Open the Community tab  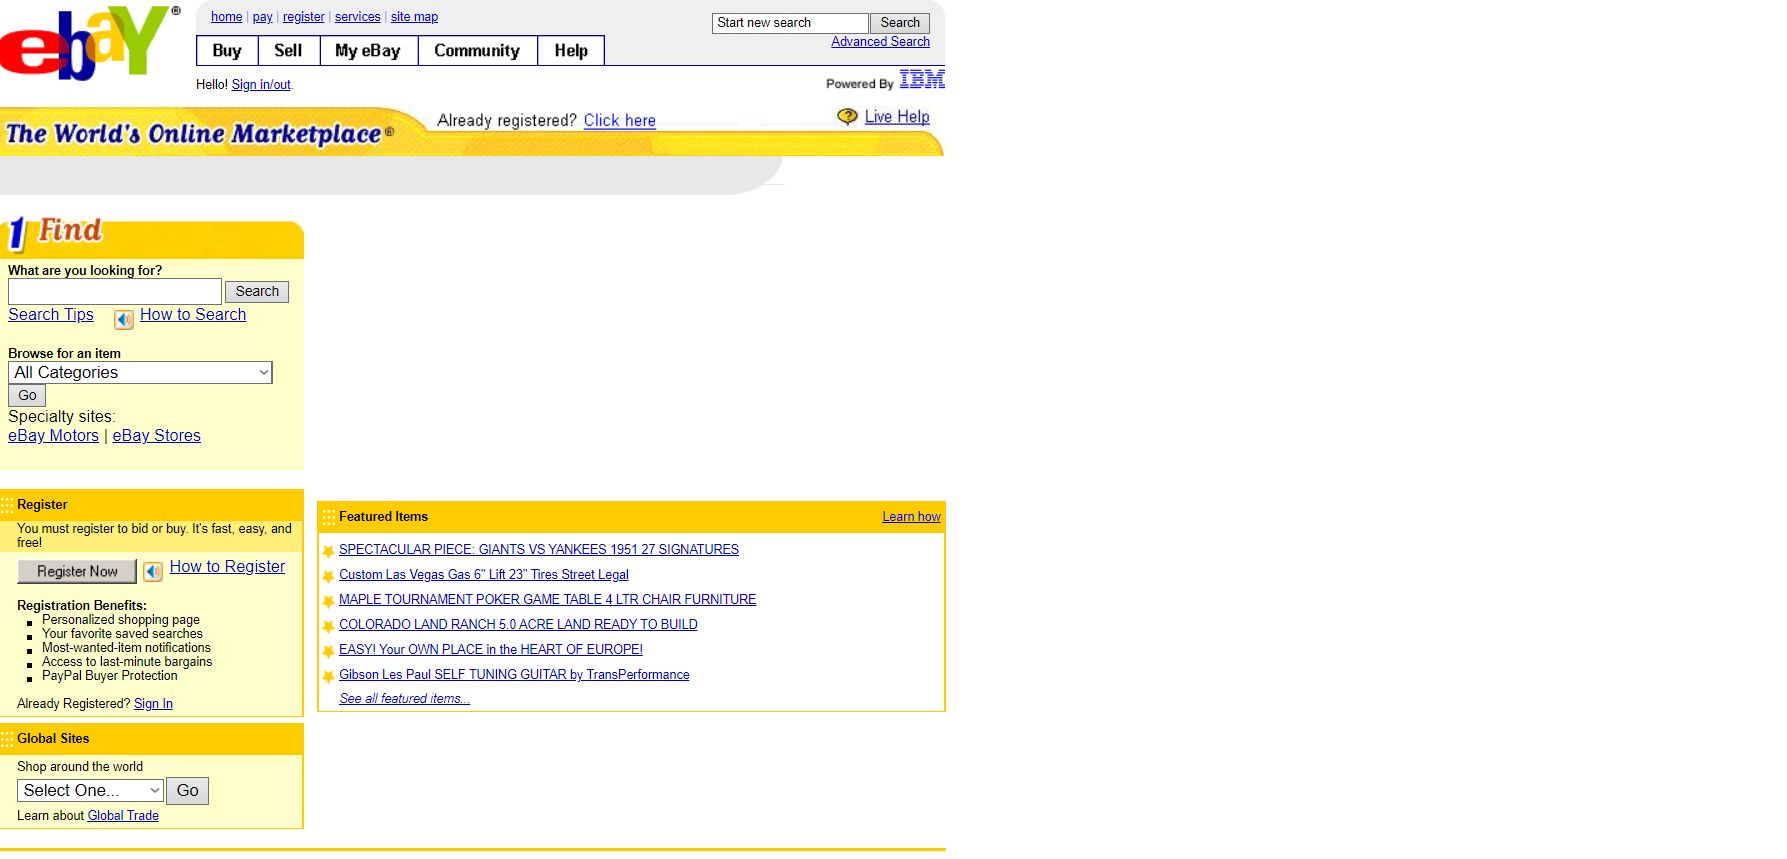477,51
